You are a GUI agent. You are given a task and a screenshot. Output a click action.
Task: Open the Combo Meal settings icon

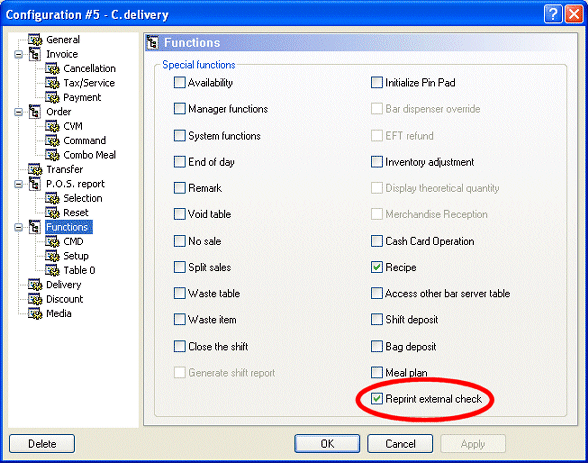(x=52, y=155)
